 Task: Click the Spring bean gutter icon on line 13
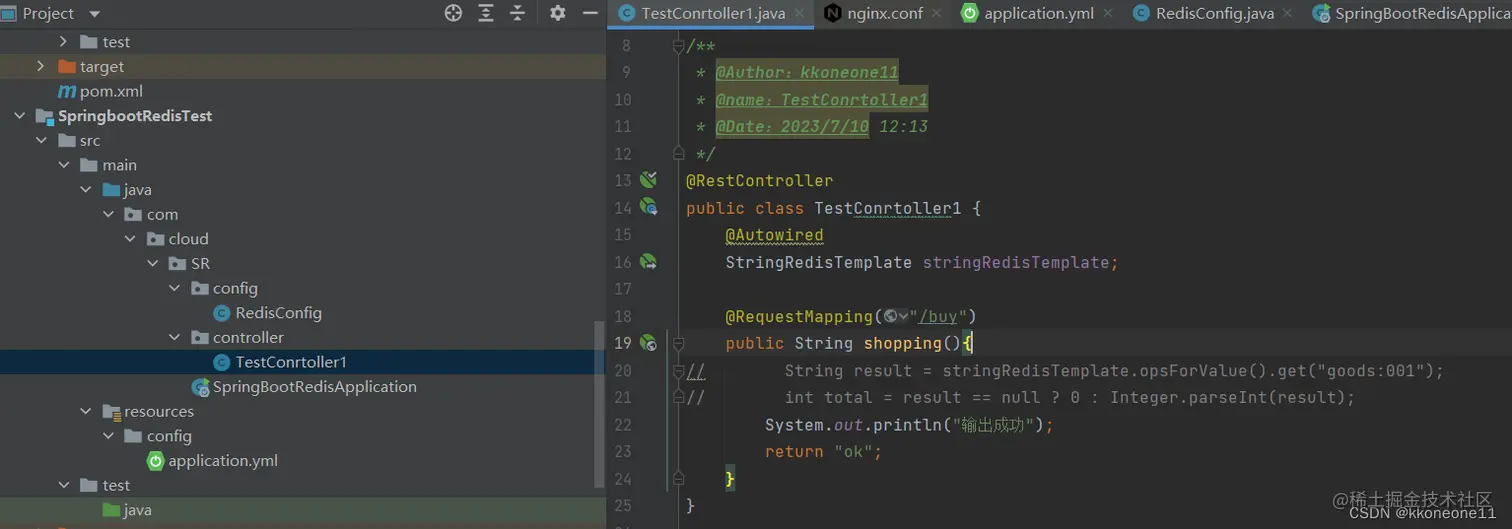tap(649, 180)
